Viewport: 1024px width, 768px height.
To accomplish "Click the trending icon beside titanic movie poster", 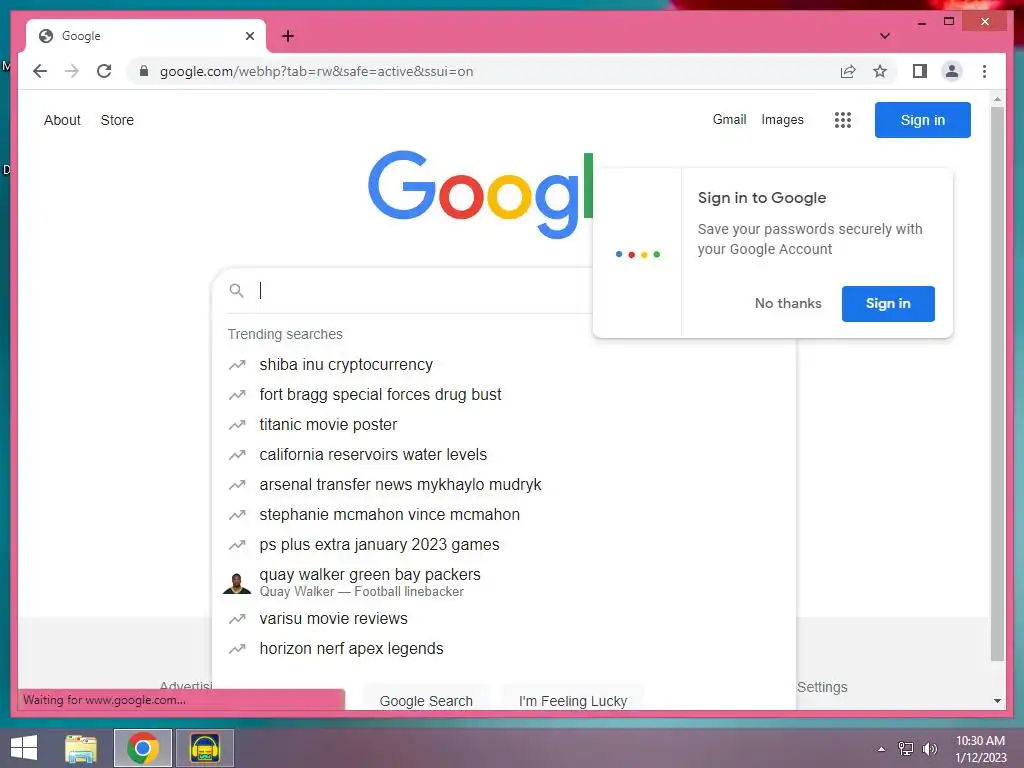I will click(237, 425).
